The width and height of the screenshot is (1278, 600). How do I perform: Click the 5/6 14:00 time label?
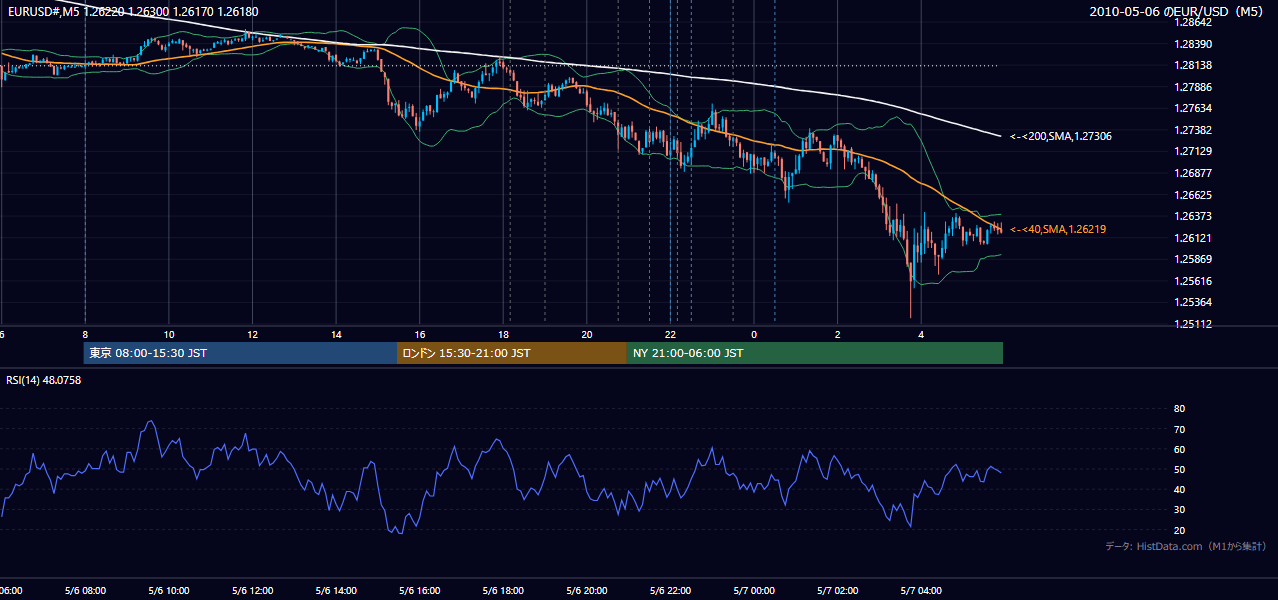tap(336, 590)
